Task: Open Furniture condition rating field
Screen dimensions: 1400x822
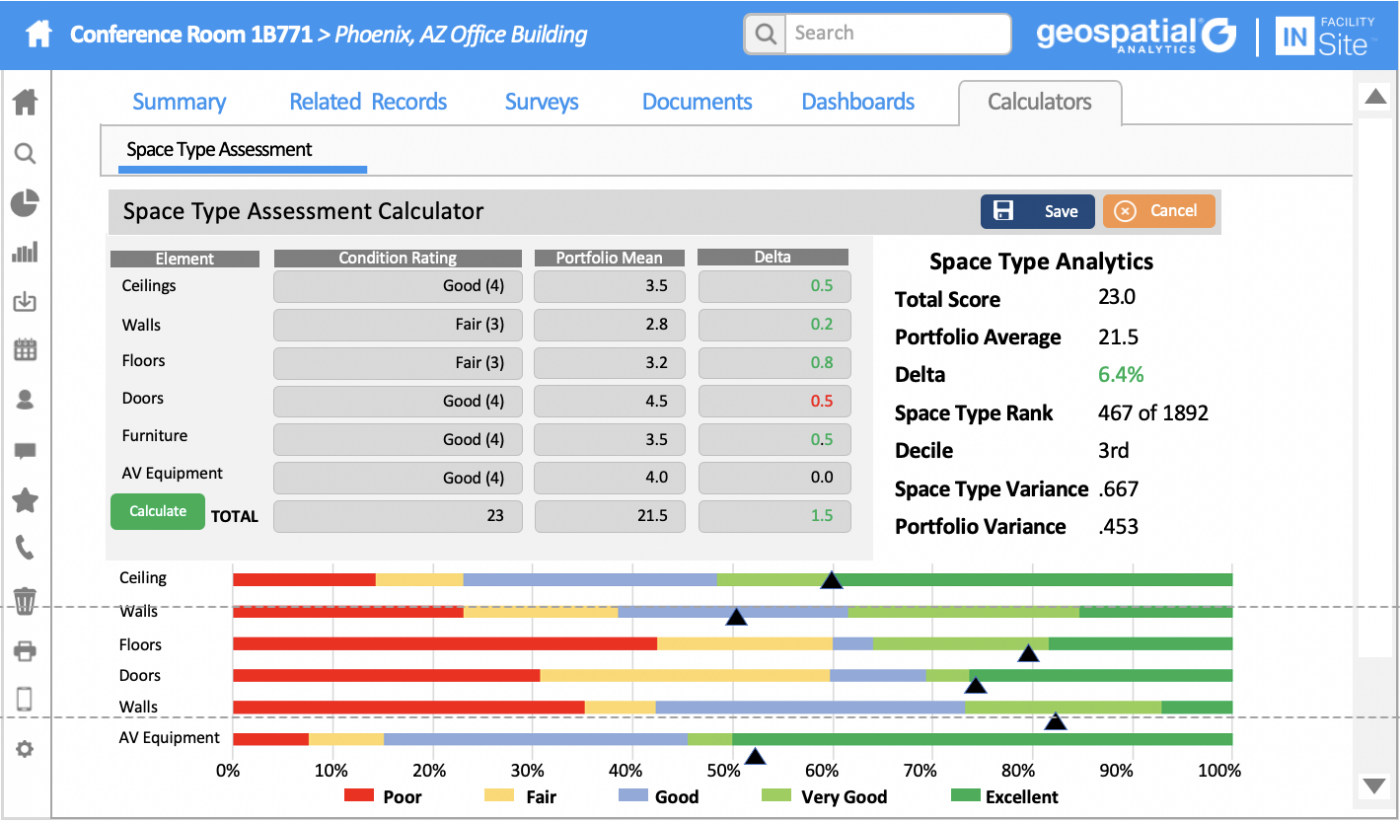Action: click(x=398, y=439)
